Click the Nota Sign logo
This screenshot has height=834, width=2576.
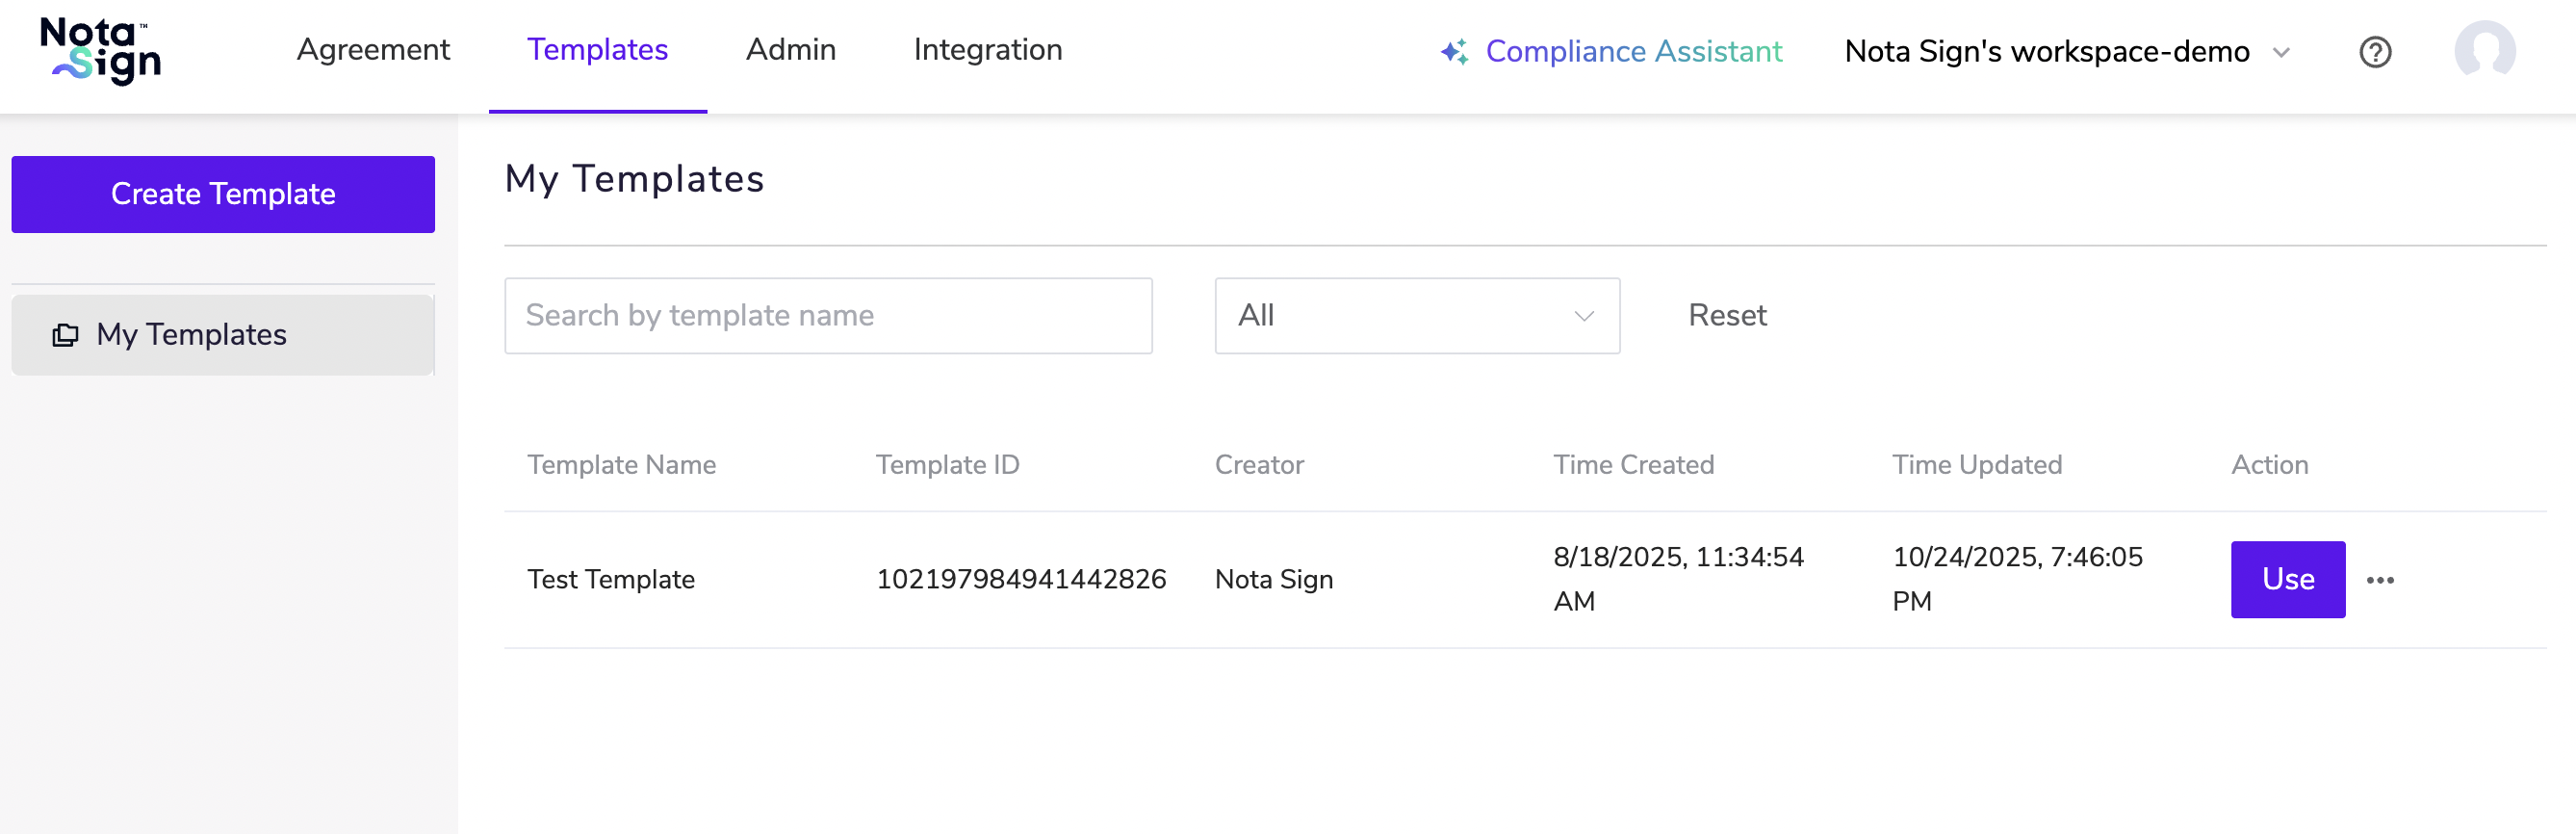pos(100,50)
